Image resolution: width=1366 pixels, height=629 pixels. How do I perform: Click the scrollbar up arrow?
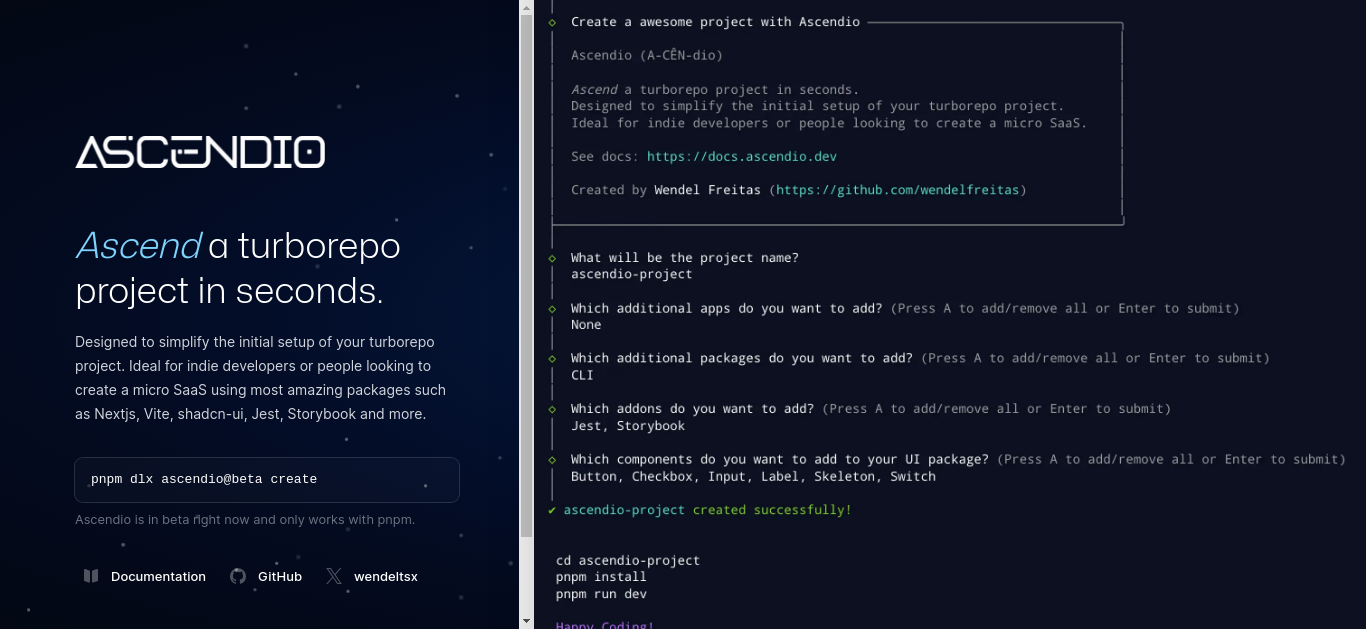click(x=527, y=7)
